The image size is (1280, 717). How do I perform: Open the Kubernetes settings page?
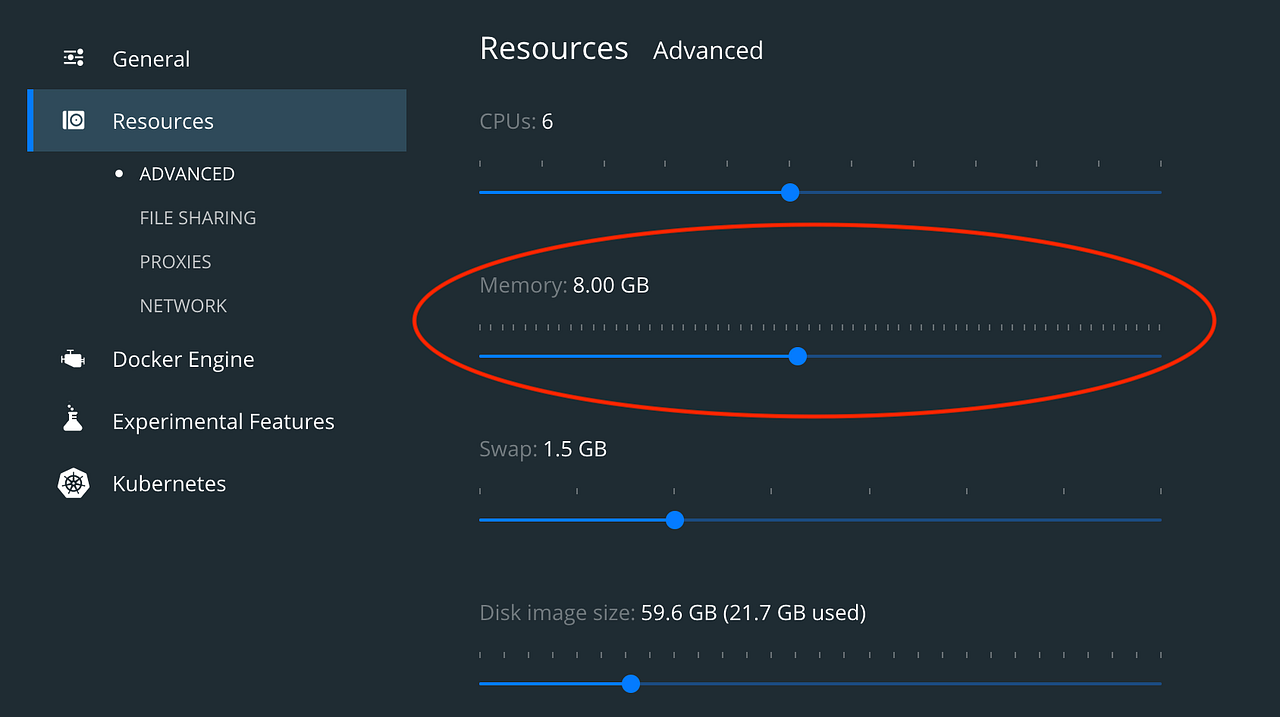pyautogui.click(x=169, y=483)
